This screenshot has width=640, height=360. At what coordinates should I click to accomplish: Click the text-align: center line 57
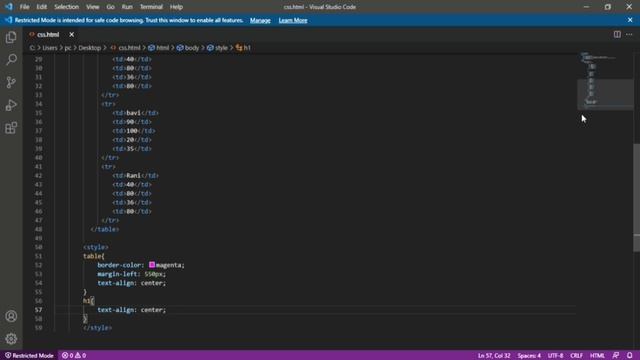click(131, 310)
